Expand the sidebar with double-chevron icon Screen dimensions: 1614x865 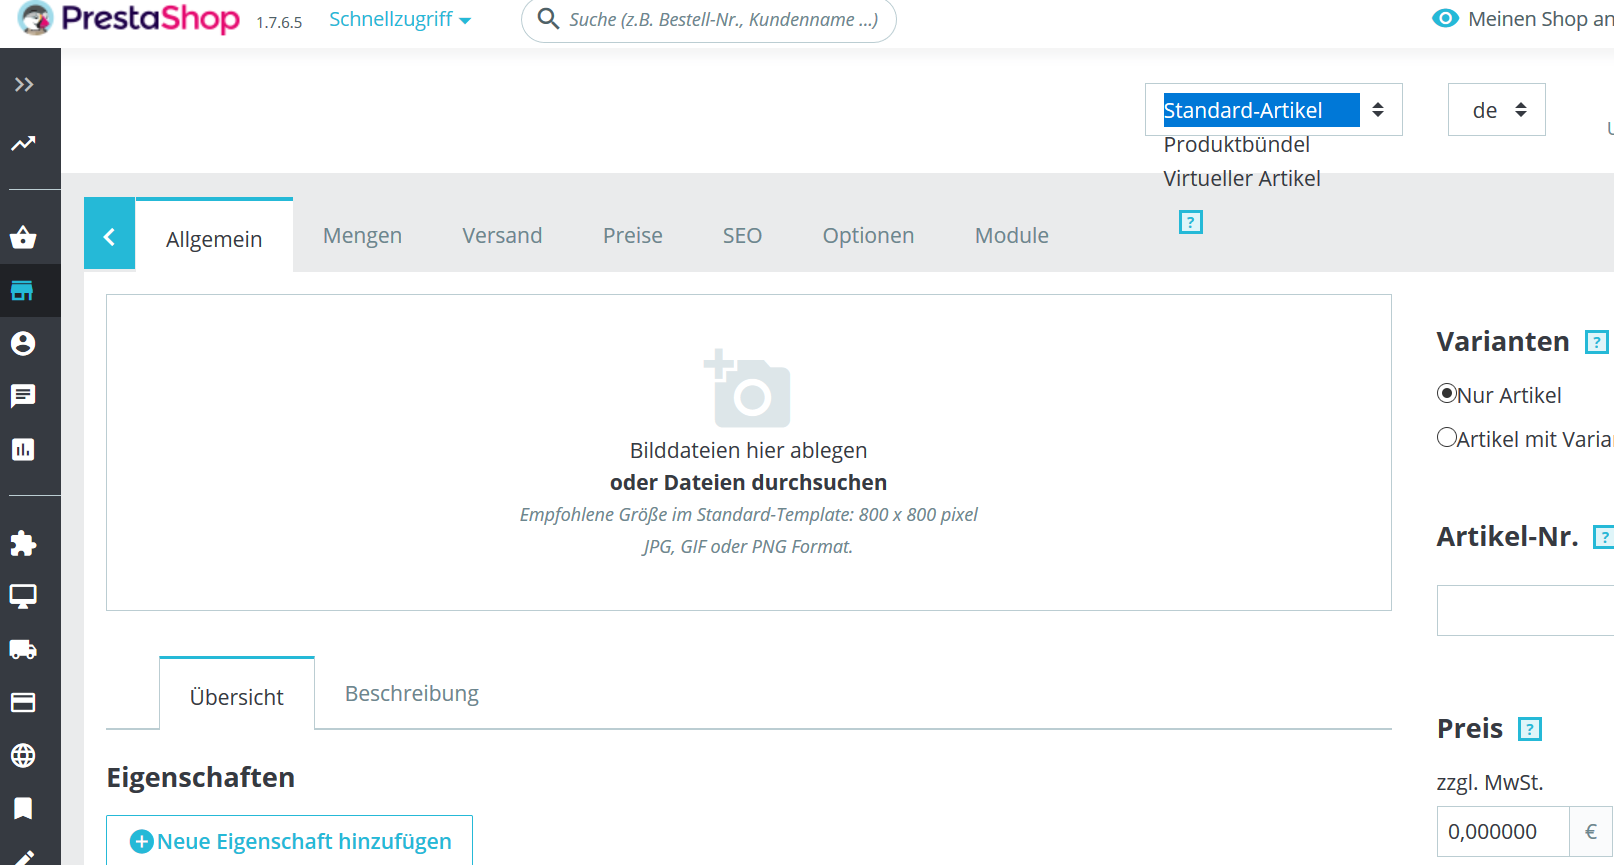pyautogui.click(x=24, y=85)
